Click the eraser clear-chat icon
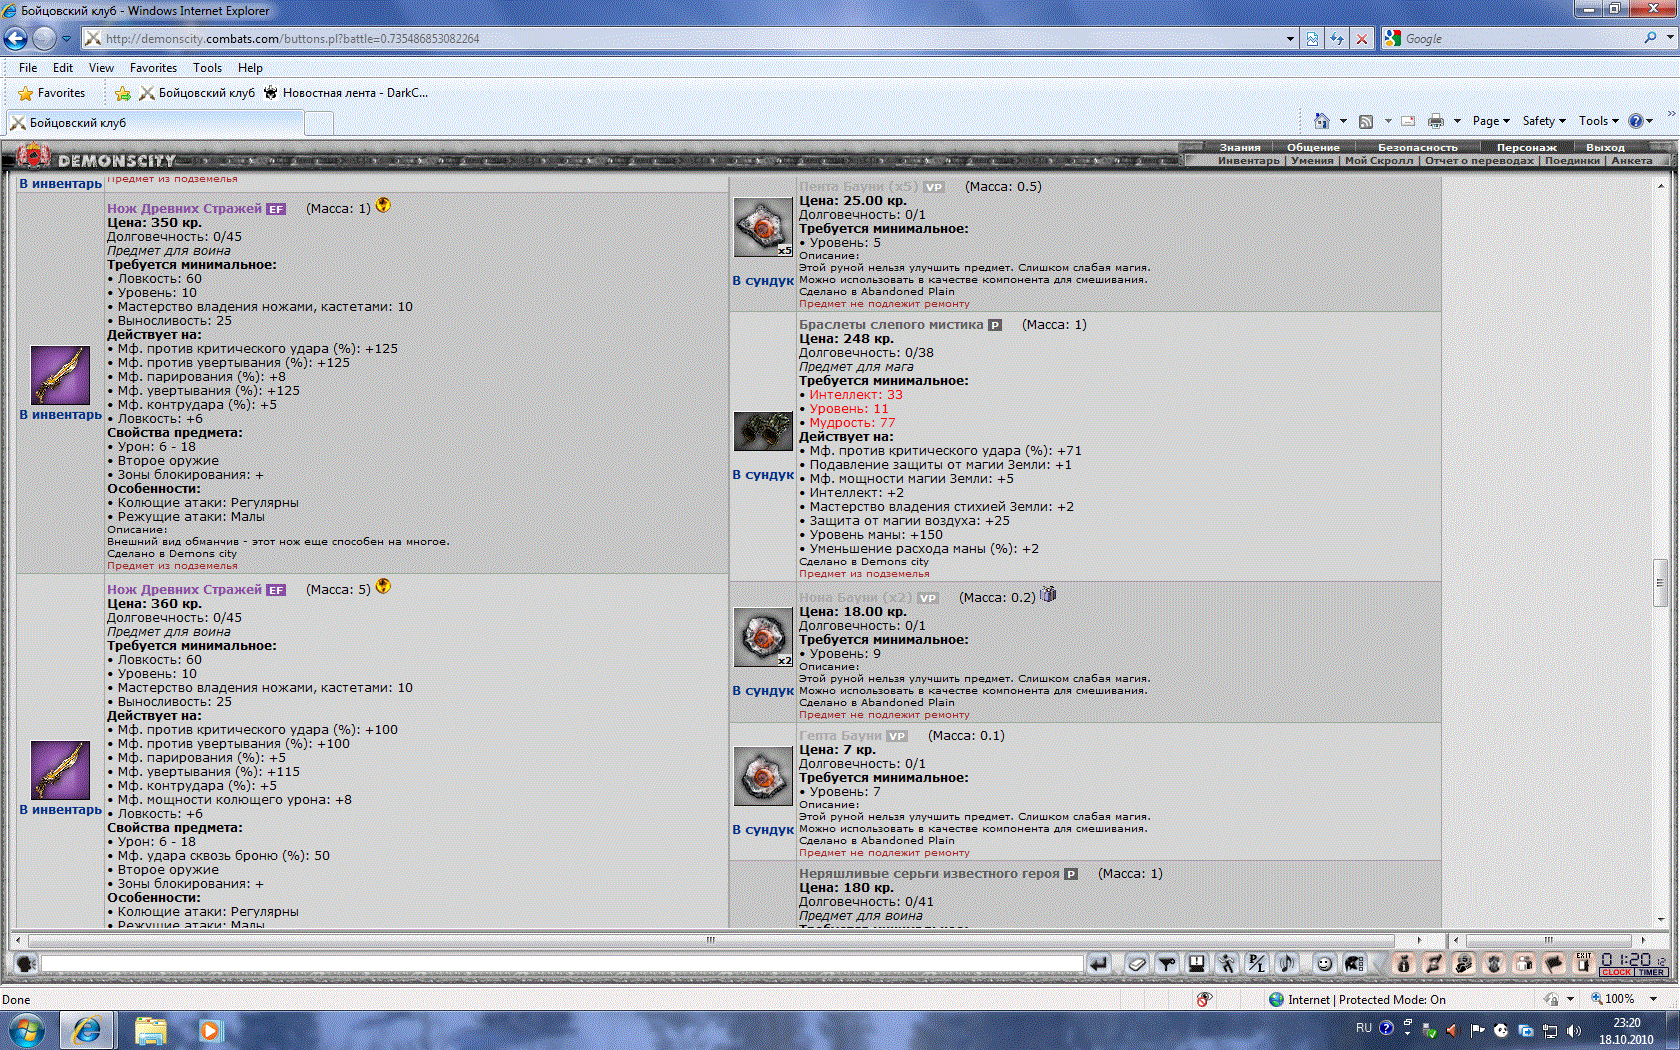The width and height of the screenshot is (1680, 1050). [x=1137, y=963]
